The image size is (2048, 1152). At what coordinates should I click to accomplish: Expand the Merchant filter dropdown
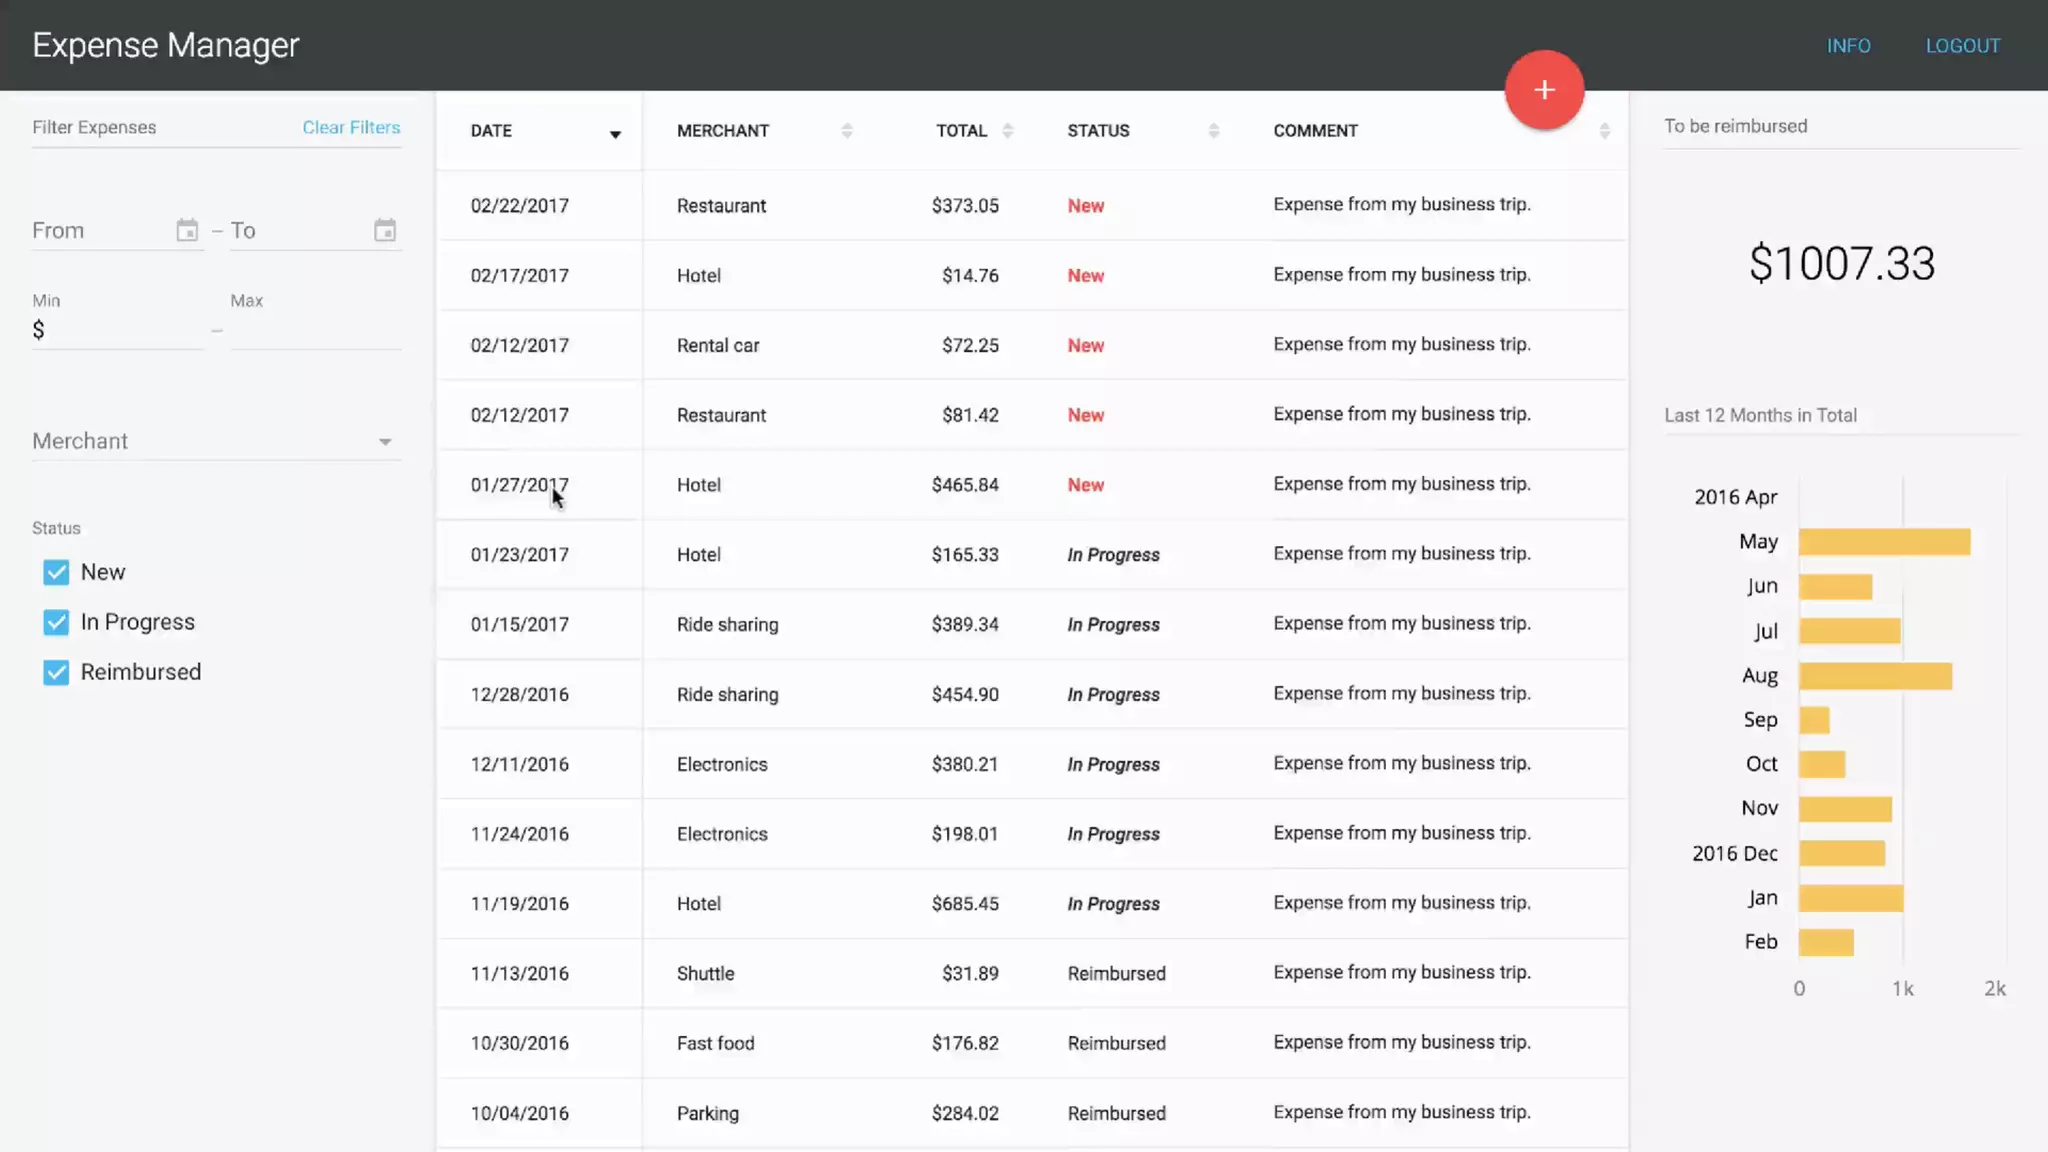tap(200, 441)
